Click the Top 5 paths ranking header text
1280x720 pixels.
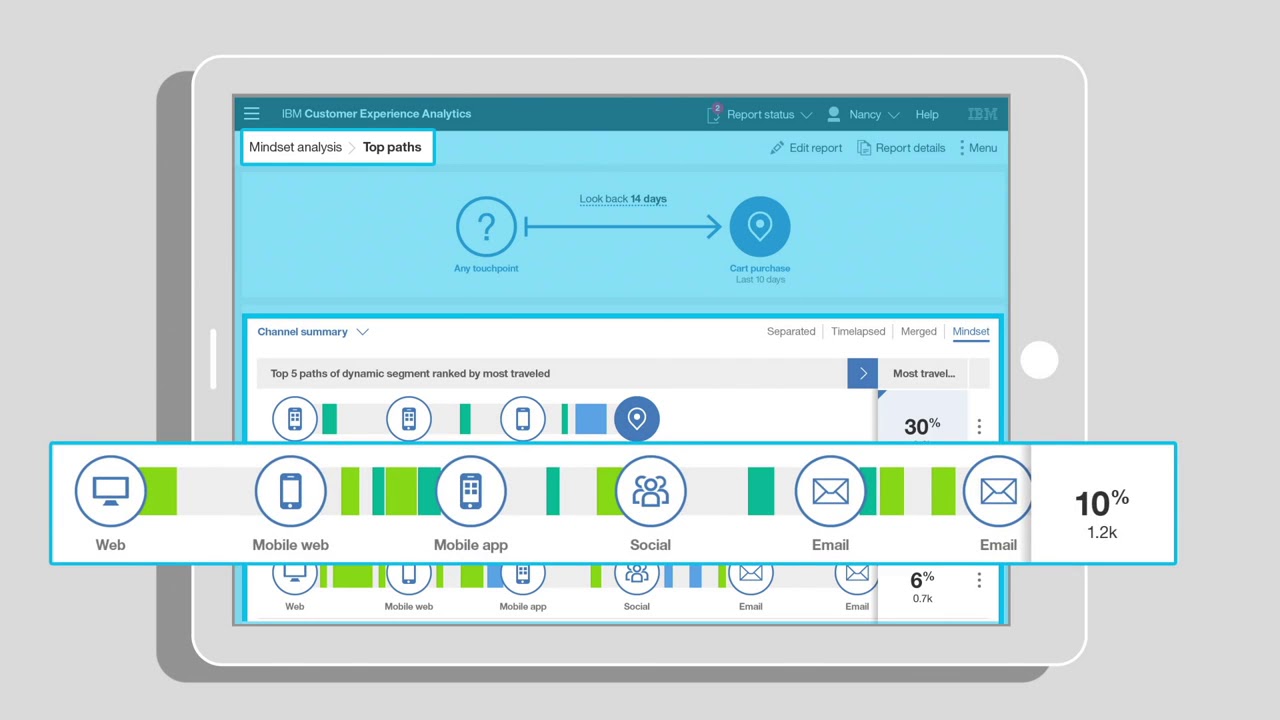410,374
